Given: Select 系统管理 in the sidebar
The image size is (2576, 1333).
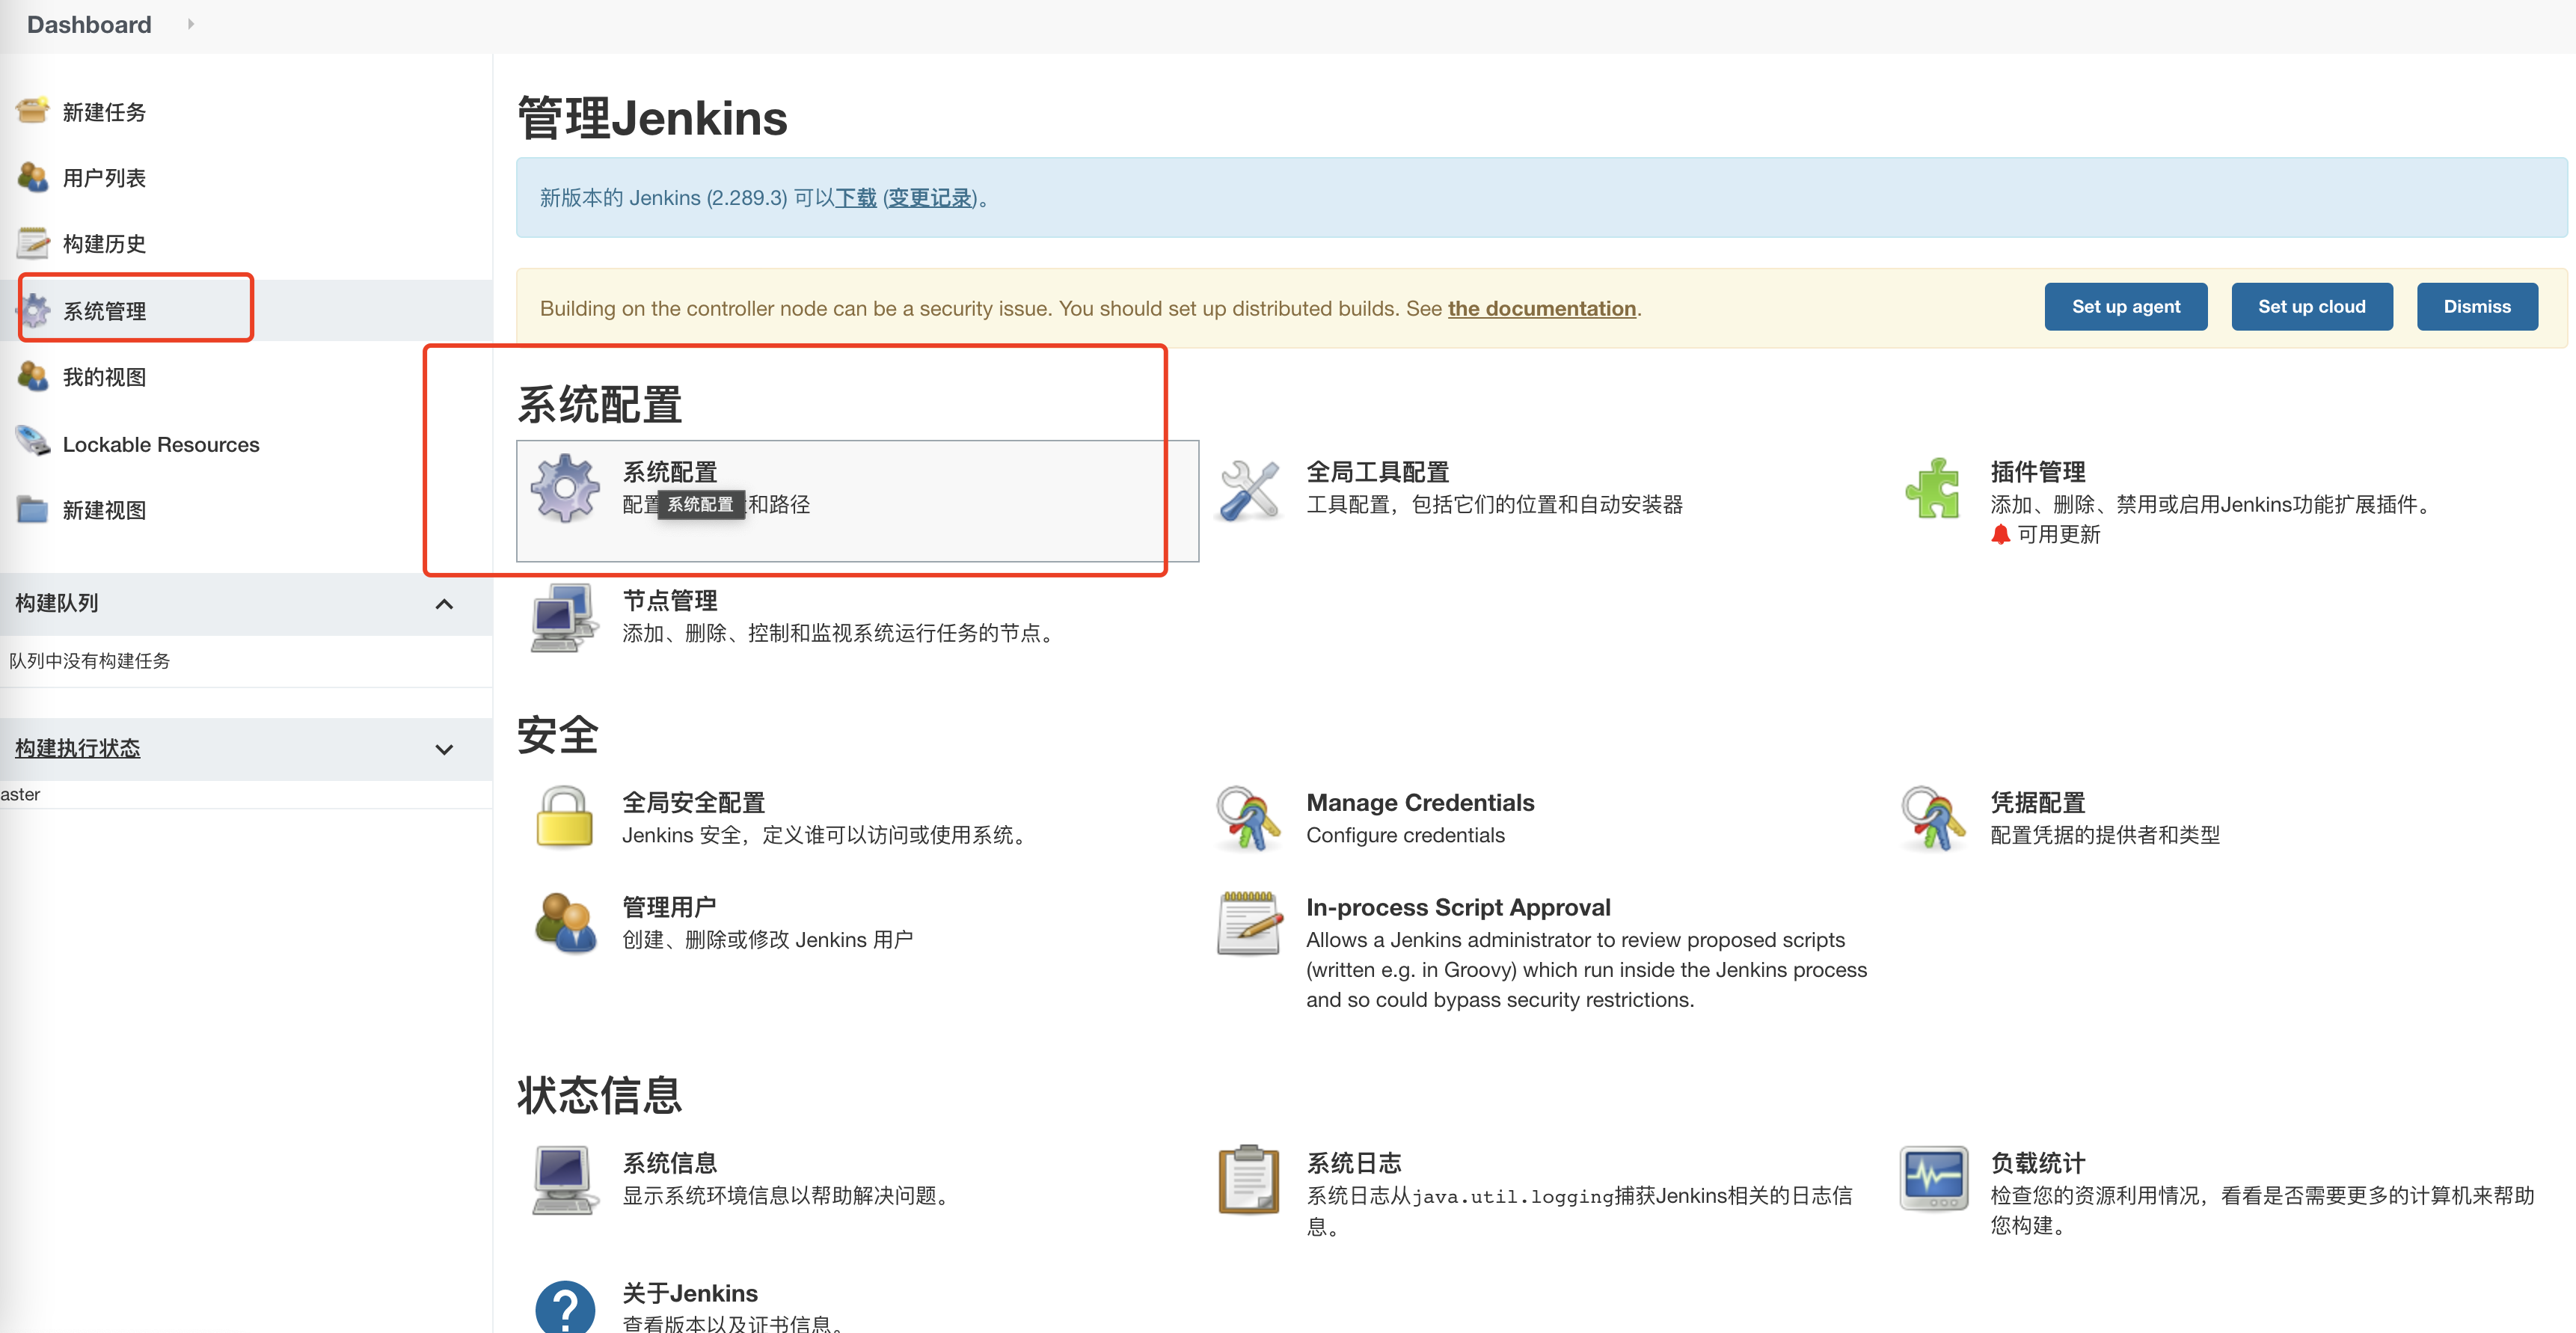Looking at the screenshot, I should [105, 311].
